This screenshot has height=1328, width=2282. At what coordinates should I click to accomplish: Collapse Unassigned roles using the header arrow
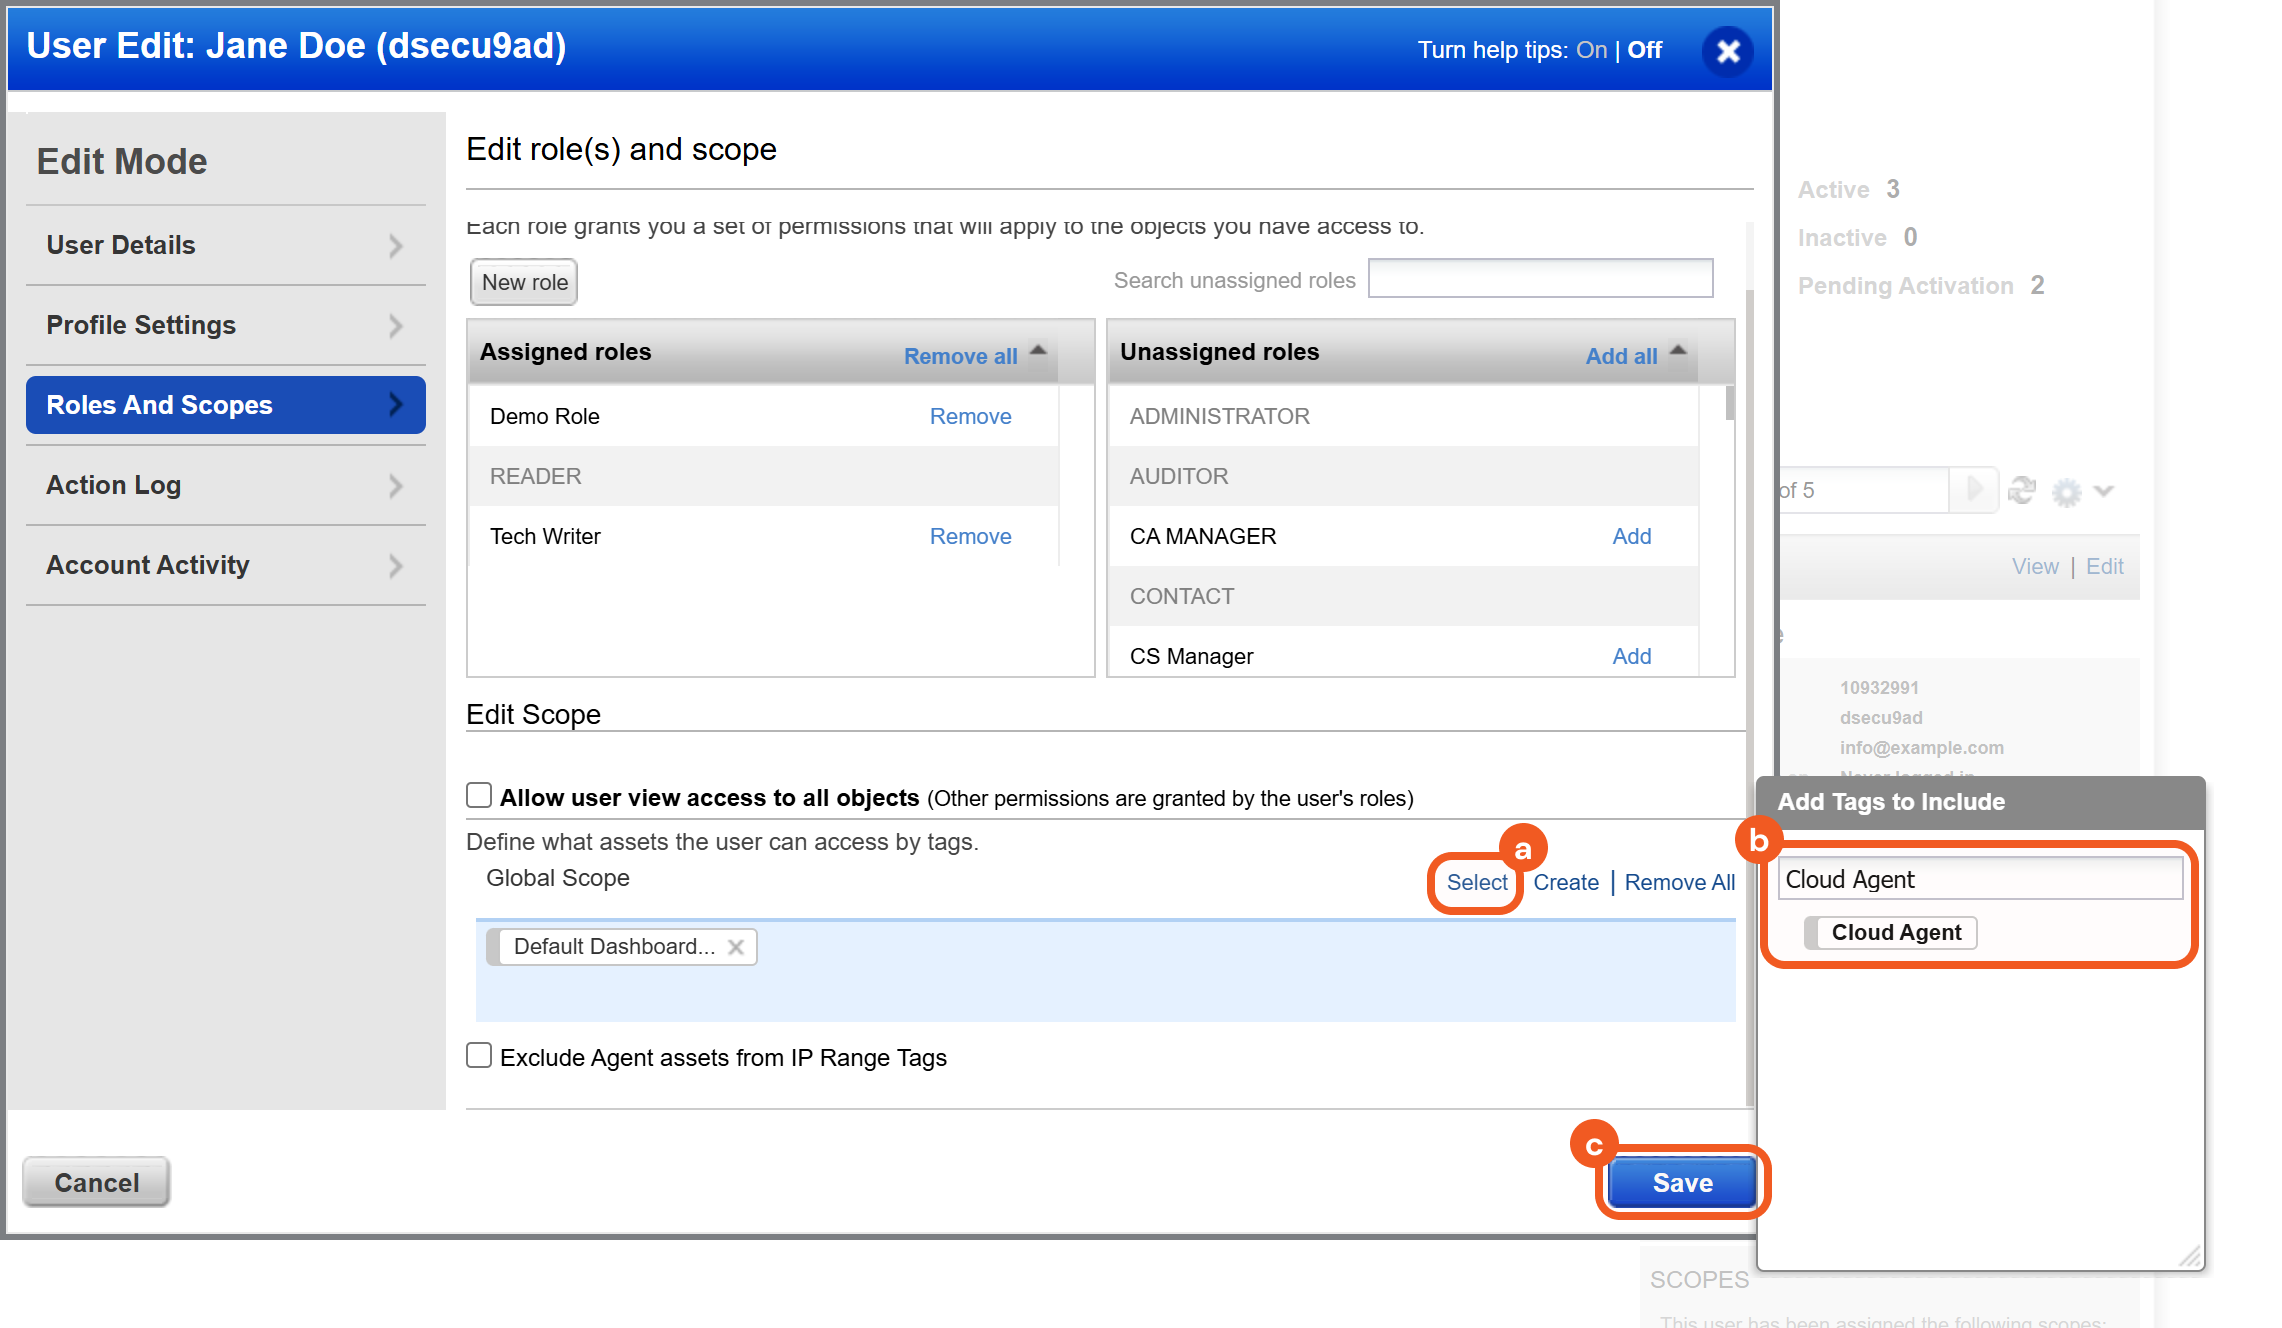(x=1678, y=351)
